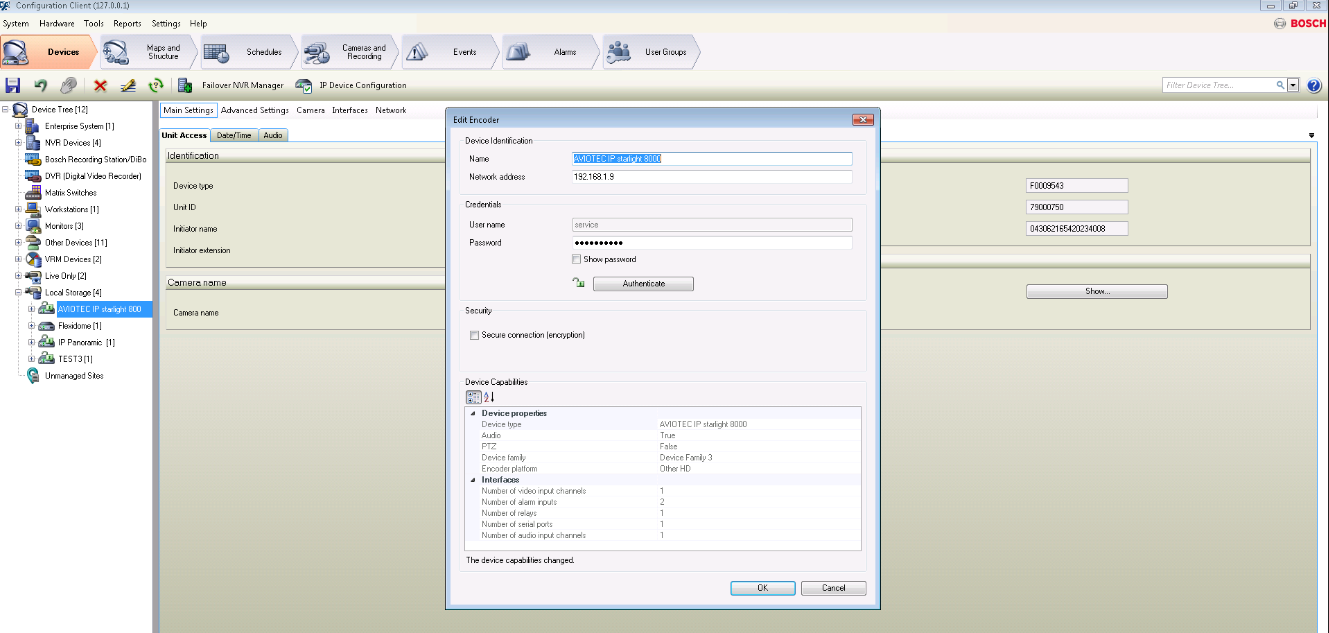This screenshot has height=633, width=1329.
Task: Expand the NVR Devices tree node
Action: pyautogui.click(x=18, y=143)
